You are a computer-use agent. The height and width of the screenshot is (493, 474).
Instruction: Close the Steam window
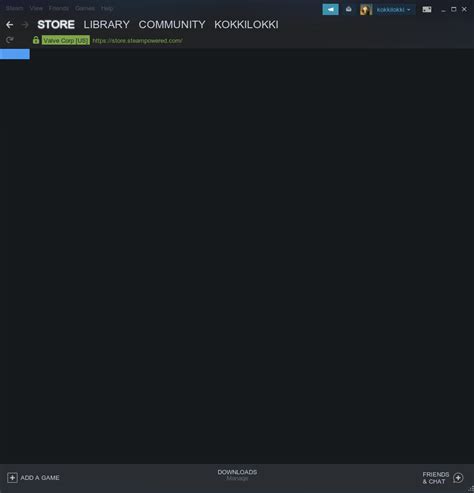click(x=464, y=9)
